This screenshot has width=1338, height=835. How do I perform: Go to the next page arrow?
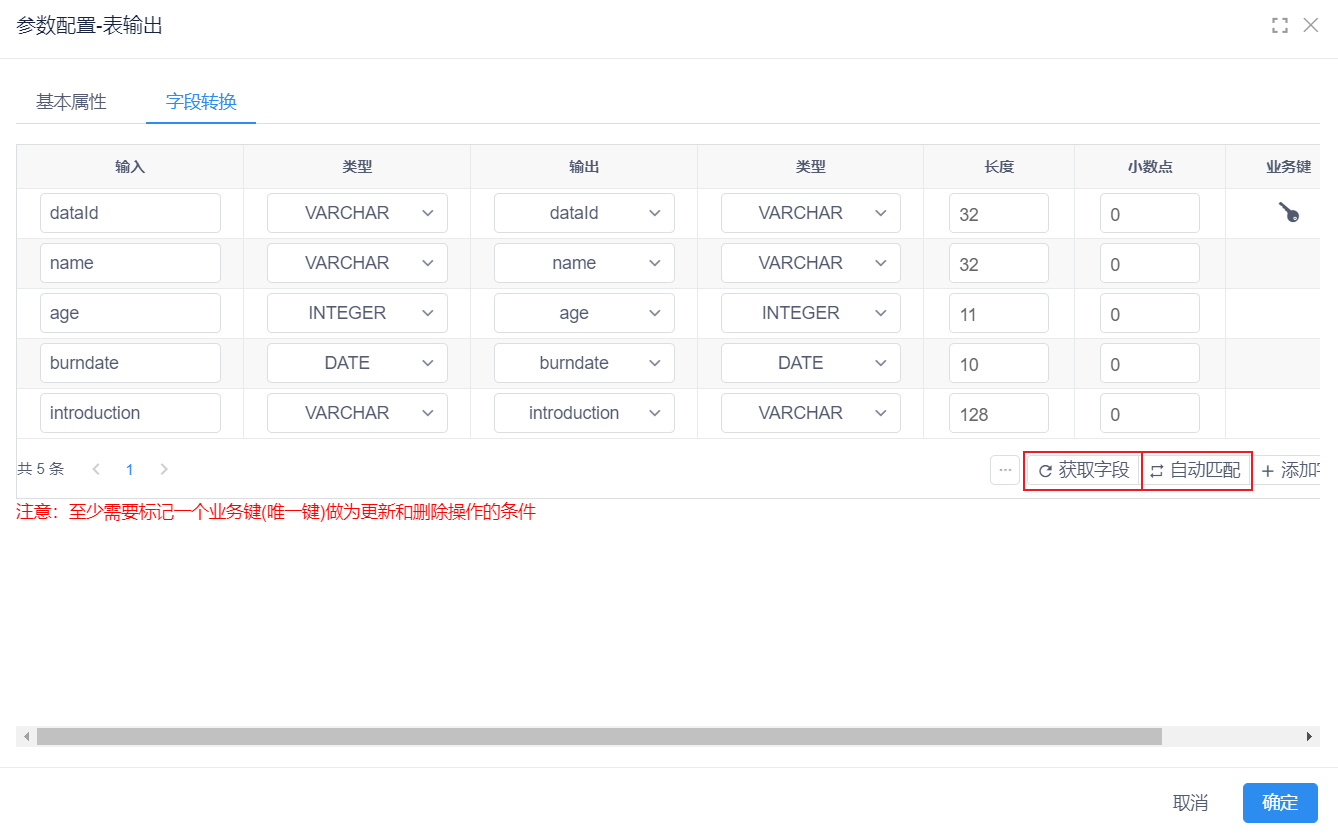click(x=164, y=469)
